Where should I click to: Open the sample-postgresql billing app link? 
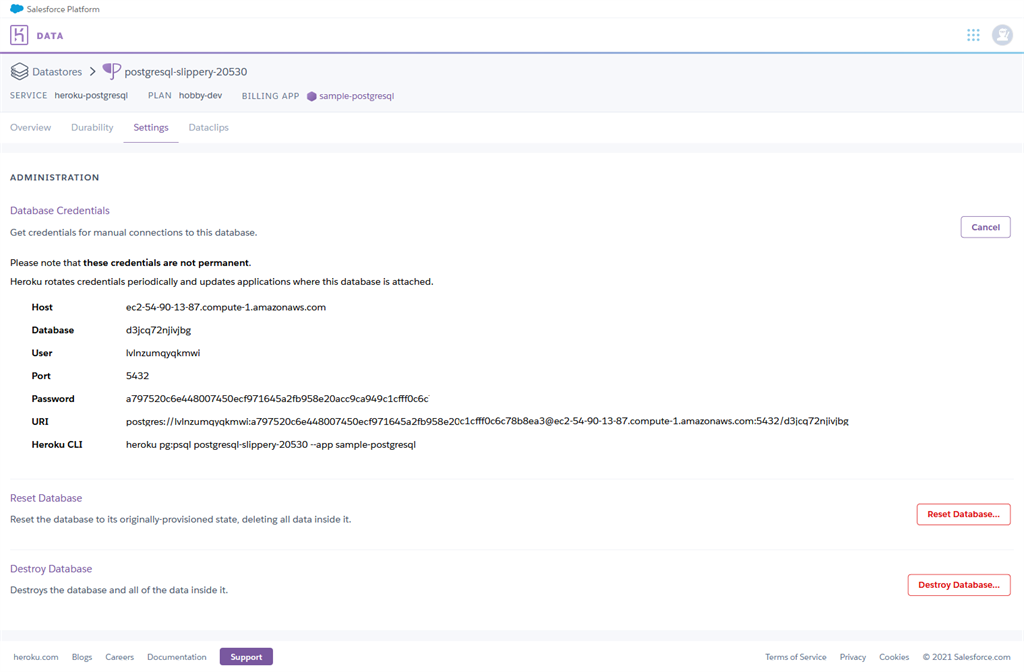(357, 96)
